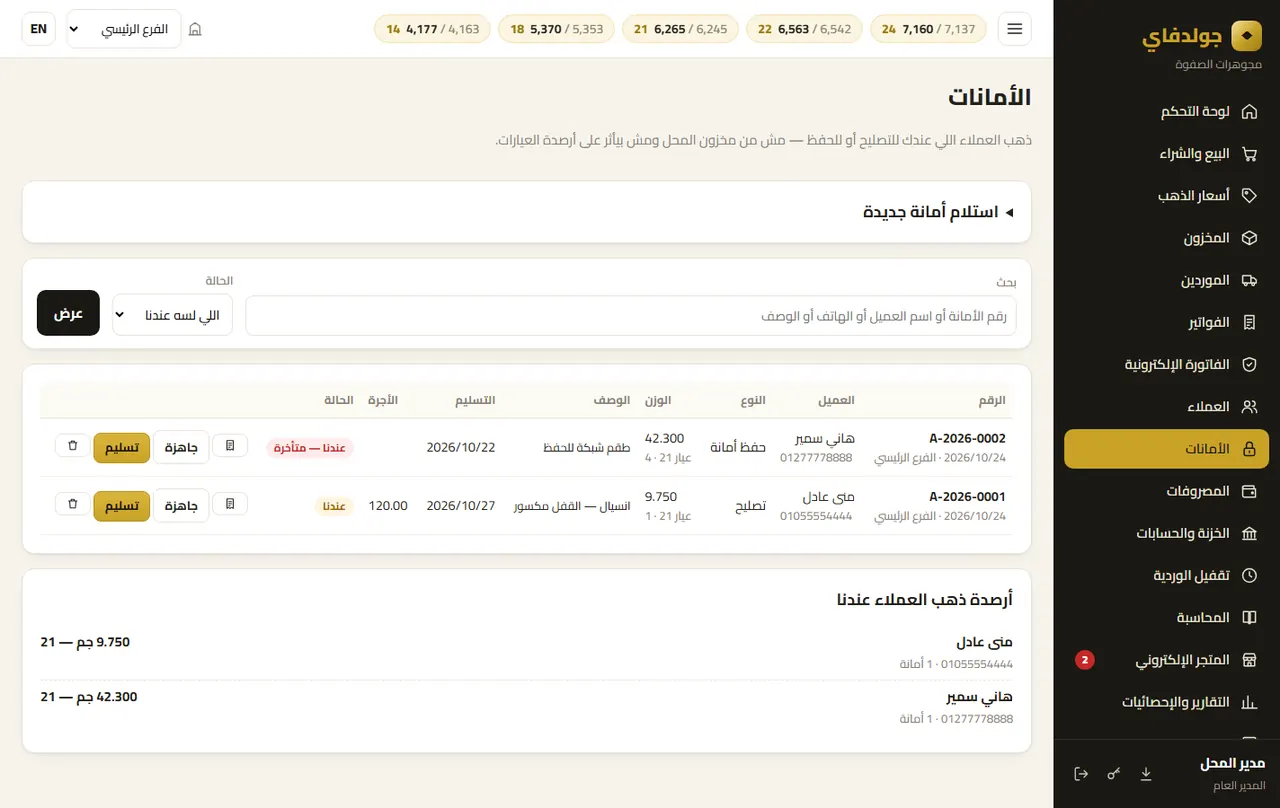Open receipt icon for A-2026-0002 row
The image size is (1280, 808).
coord(230,446)
